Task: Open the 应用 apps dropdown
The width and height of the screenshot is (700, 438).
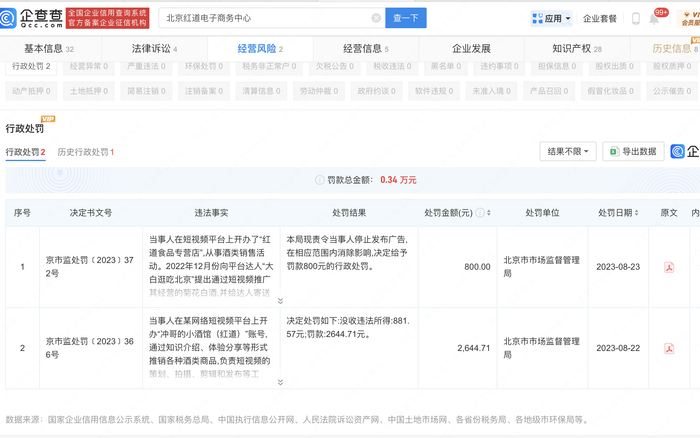Action: 552,18
